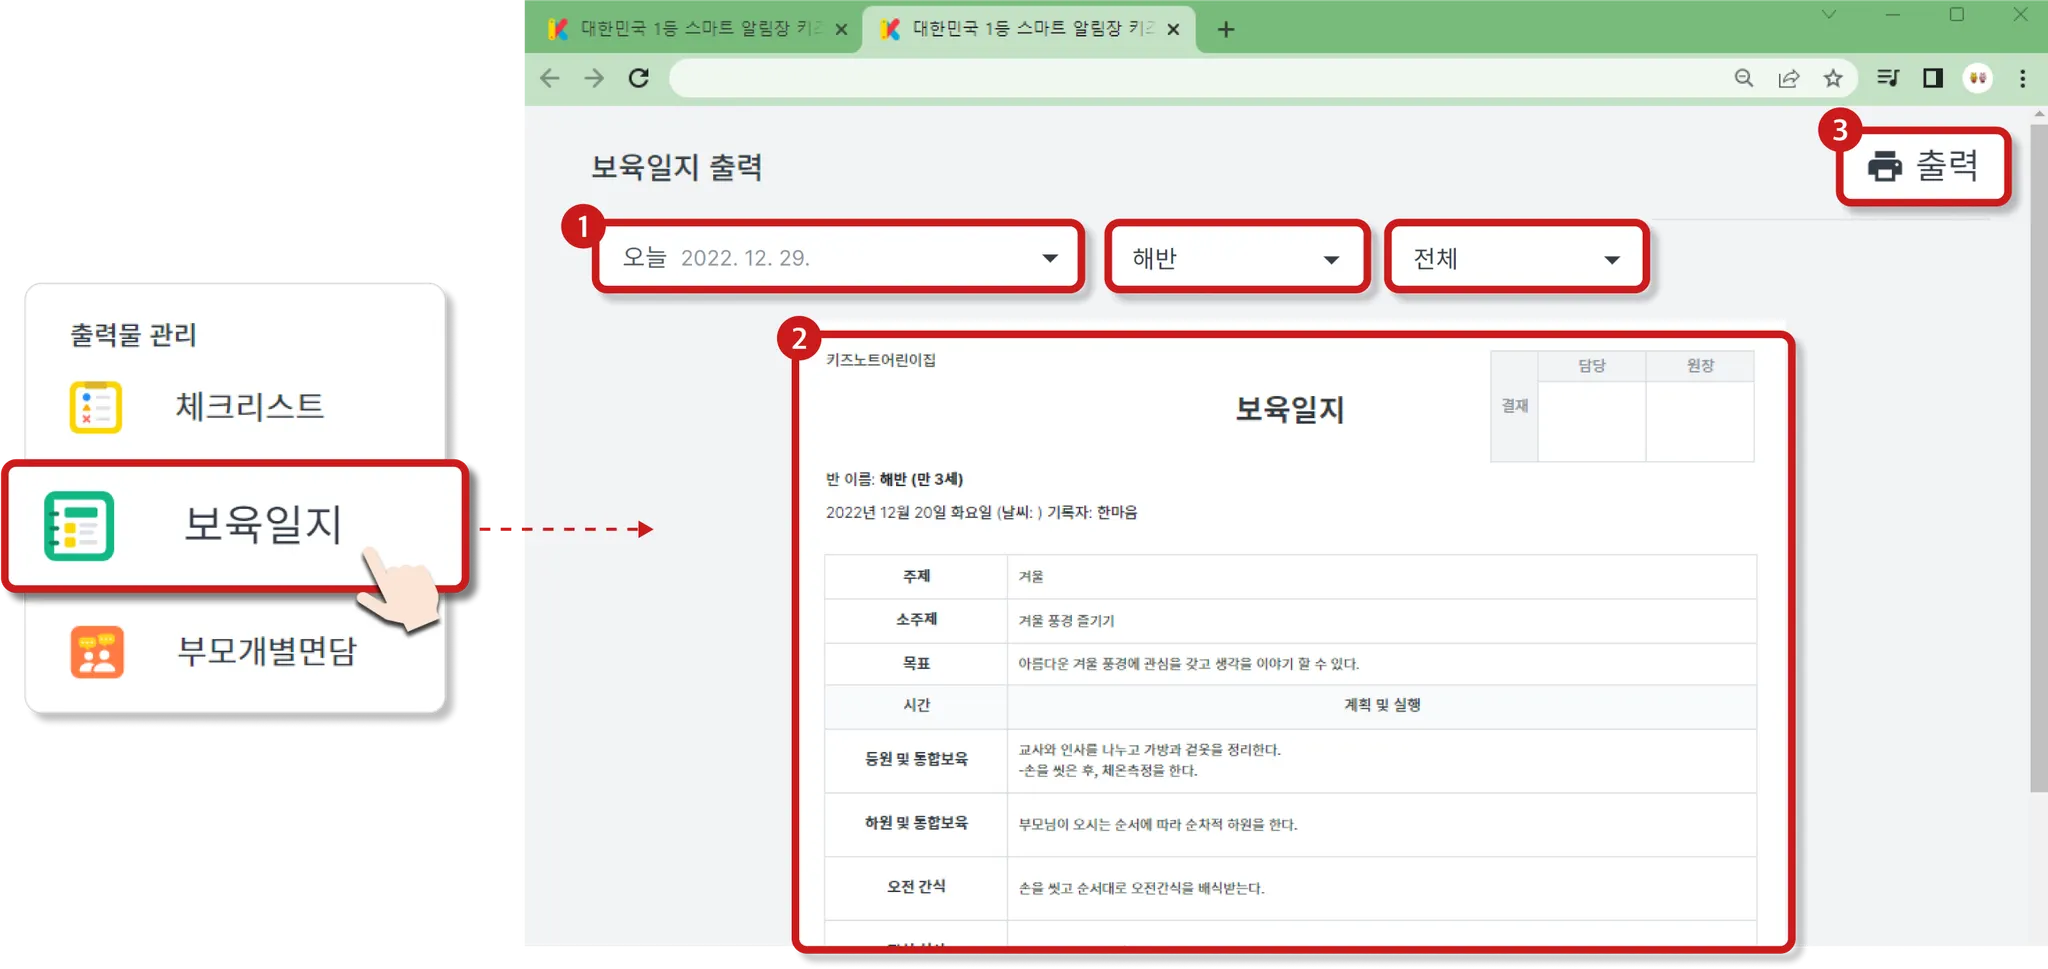Bookmark this page with the star icon
Image resolution: width=2048 pixels, height=969 pixels.
coord(1833,78)
